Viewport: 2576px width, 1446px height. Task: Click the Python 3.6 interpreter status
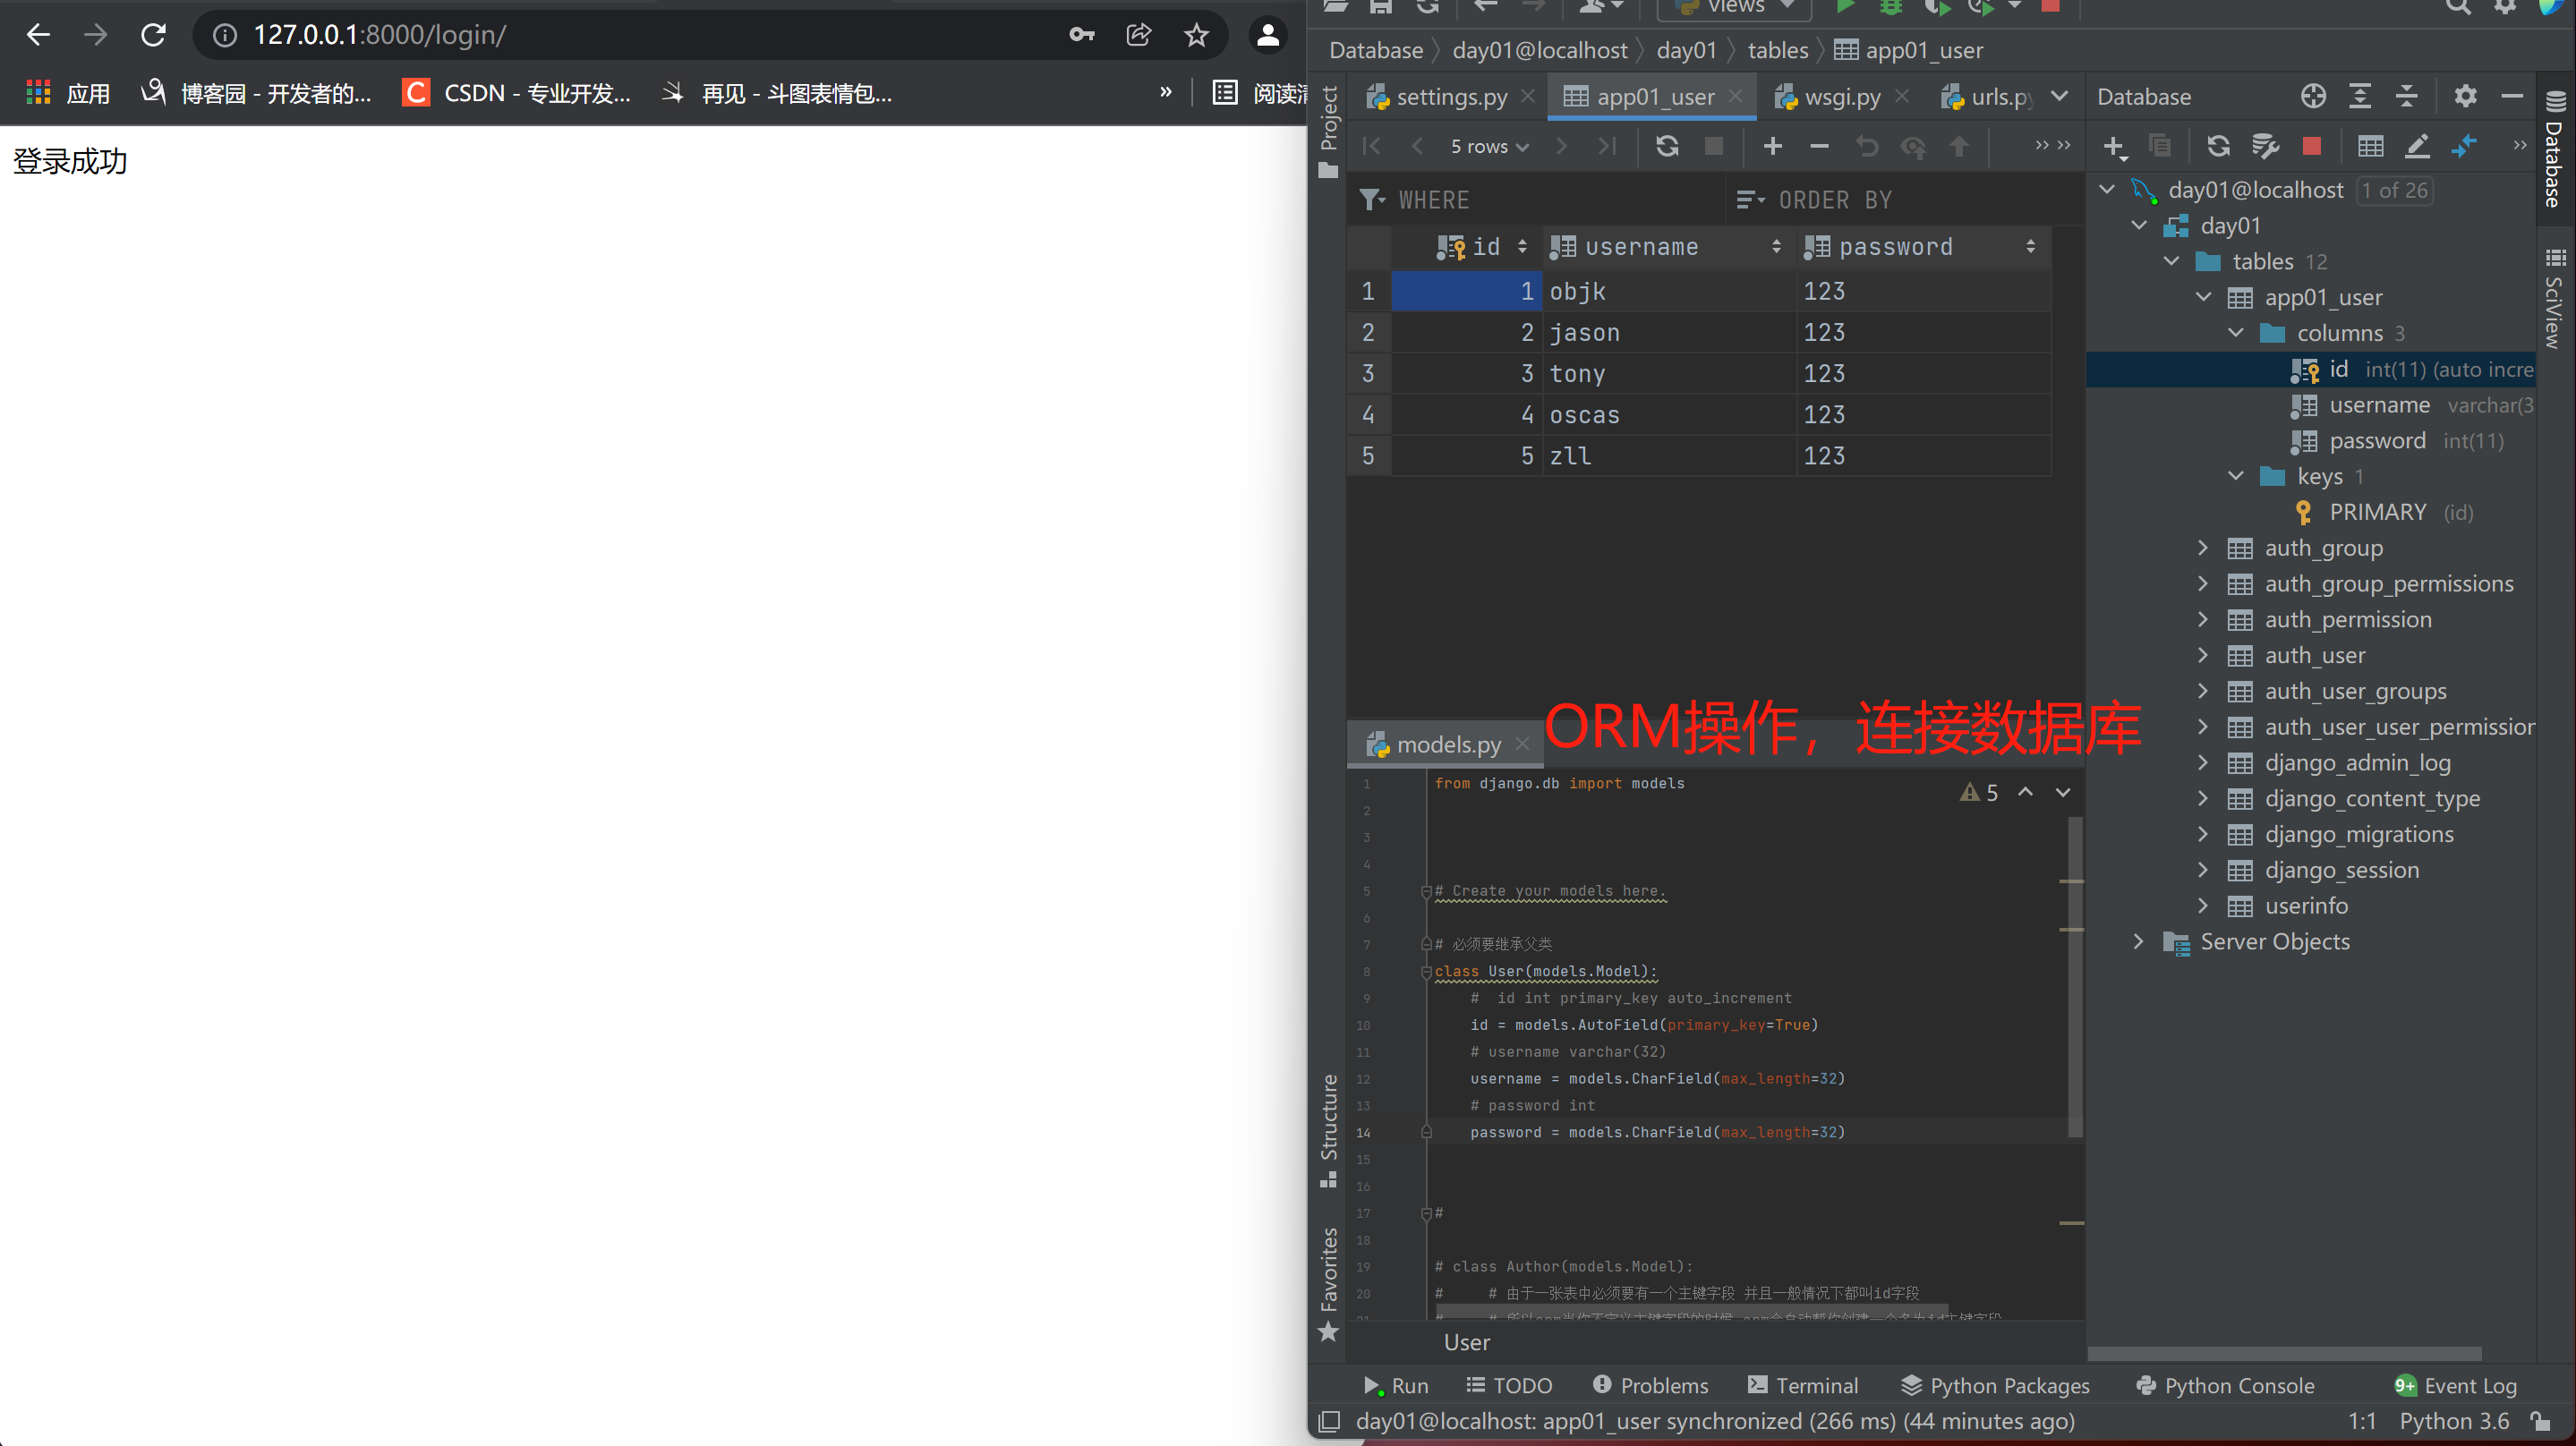(x=2454, y=1421)
